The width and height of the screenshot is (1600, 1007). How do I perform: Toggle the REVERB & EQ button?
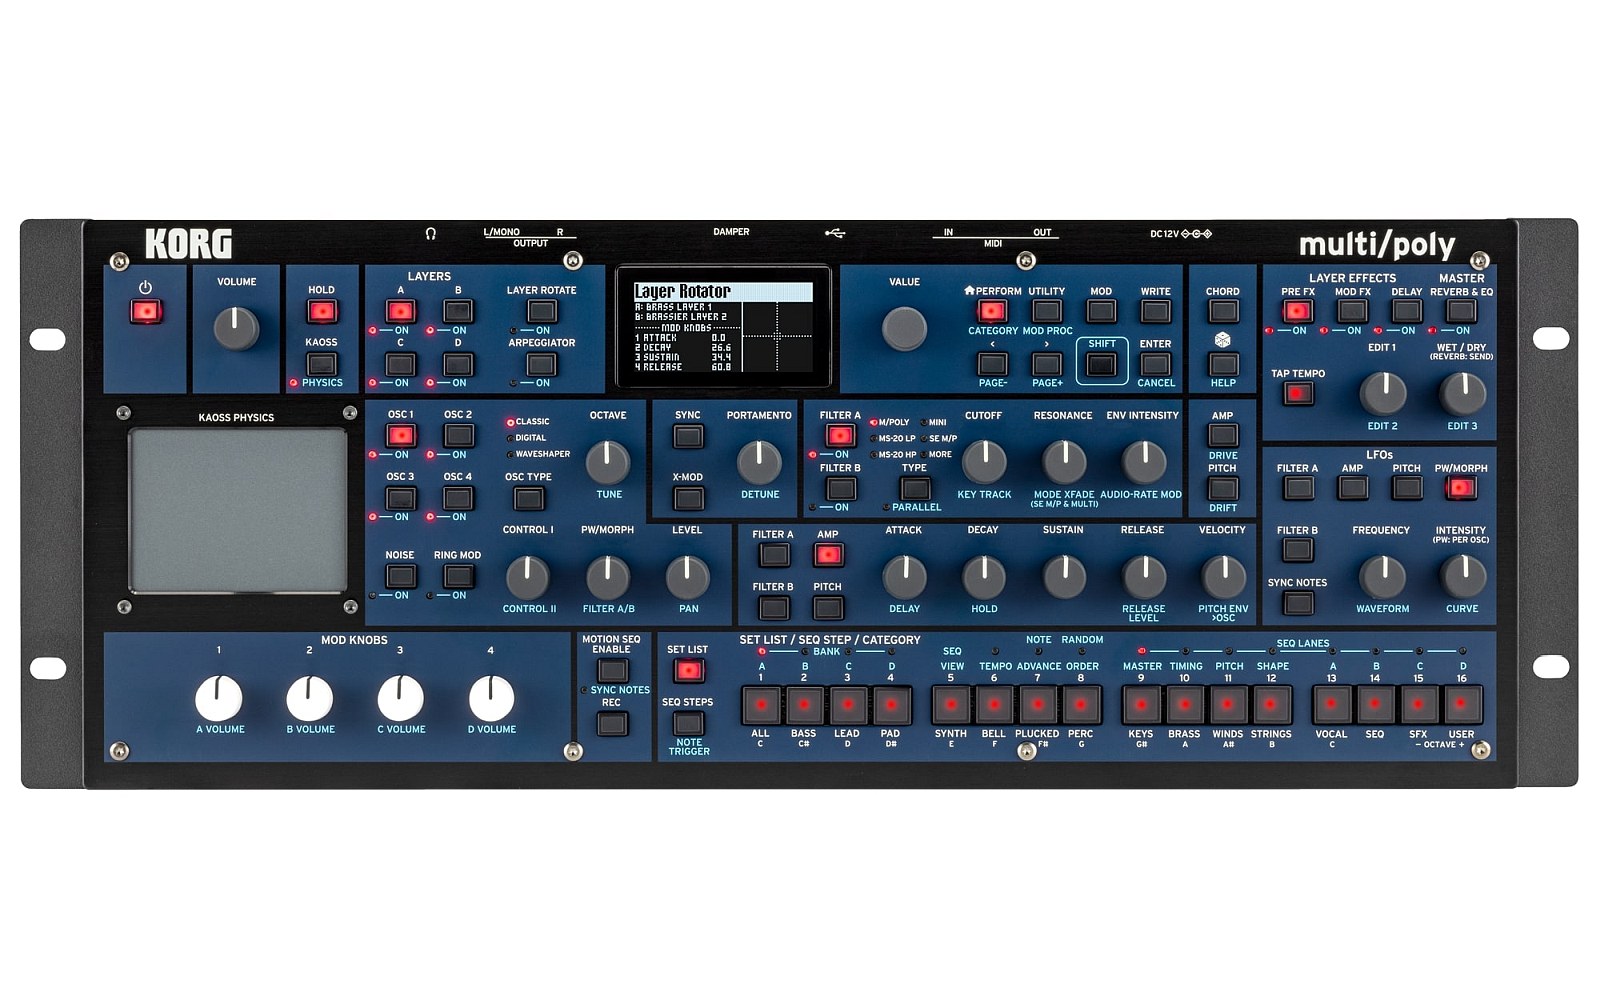pyautogui.click(x=1461, y=311)
